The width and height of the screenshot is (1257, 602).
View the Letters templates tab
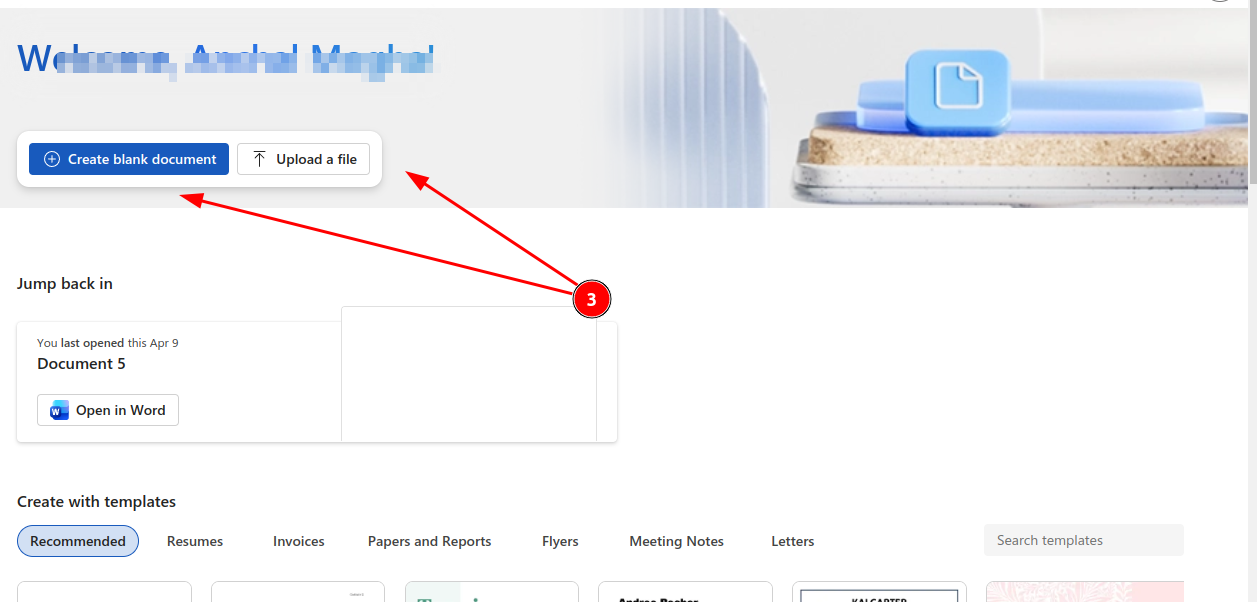tap(793, 541)
